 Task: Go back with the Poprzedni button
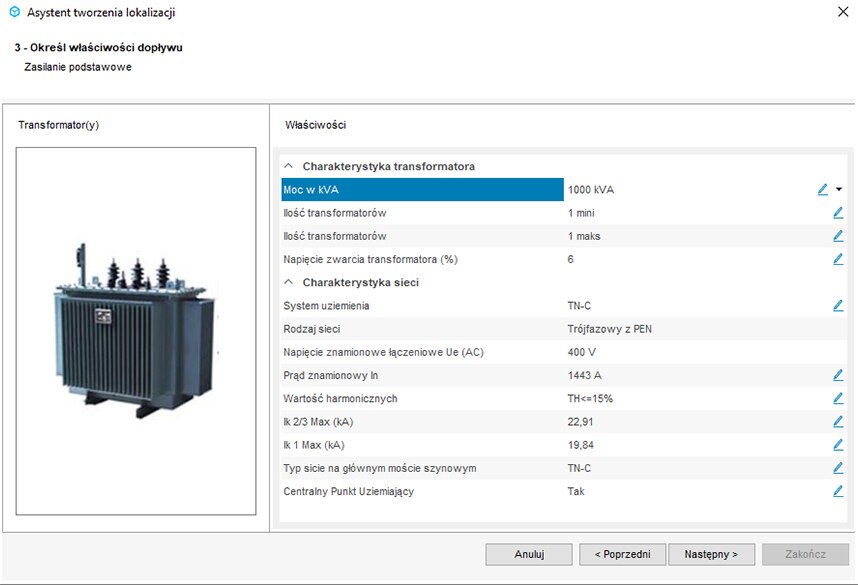click(622, 554)
